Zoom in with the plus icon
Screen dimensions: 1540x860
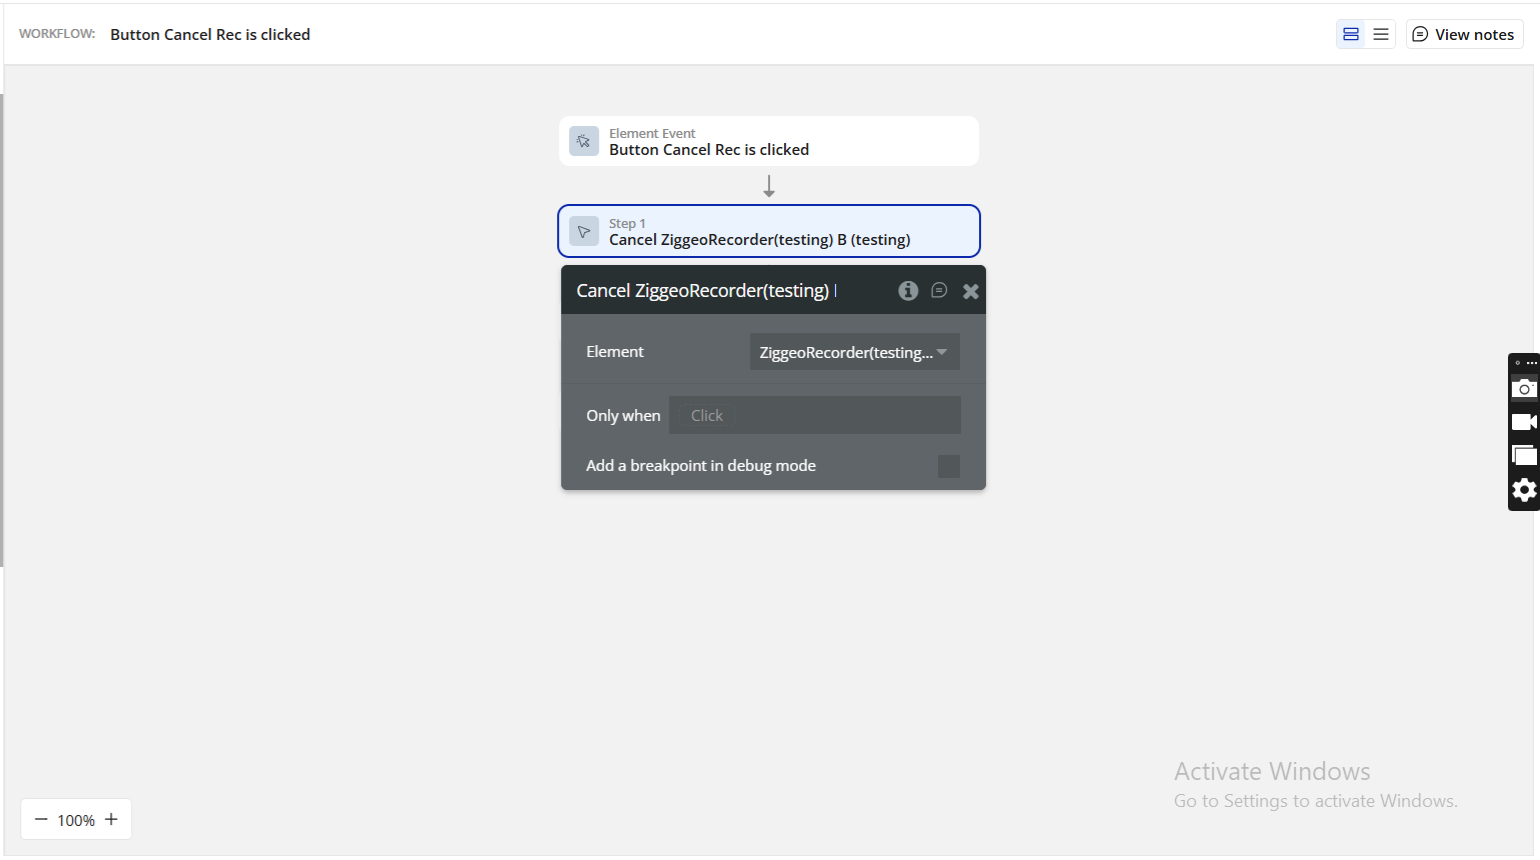pos(111,819)
